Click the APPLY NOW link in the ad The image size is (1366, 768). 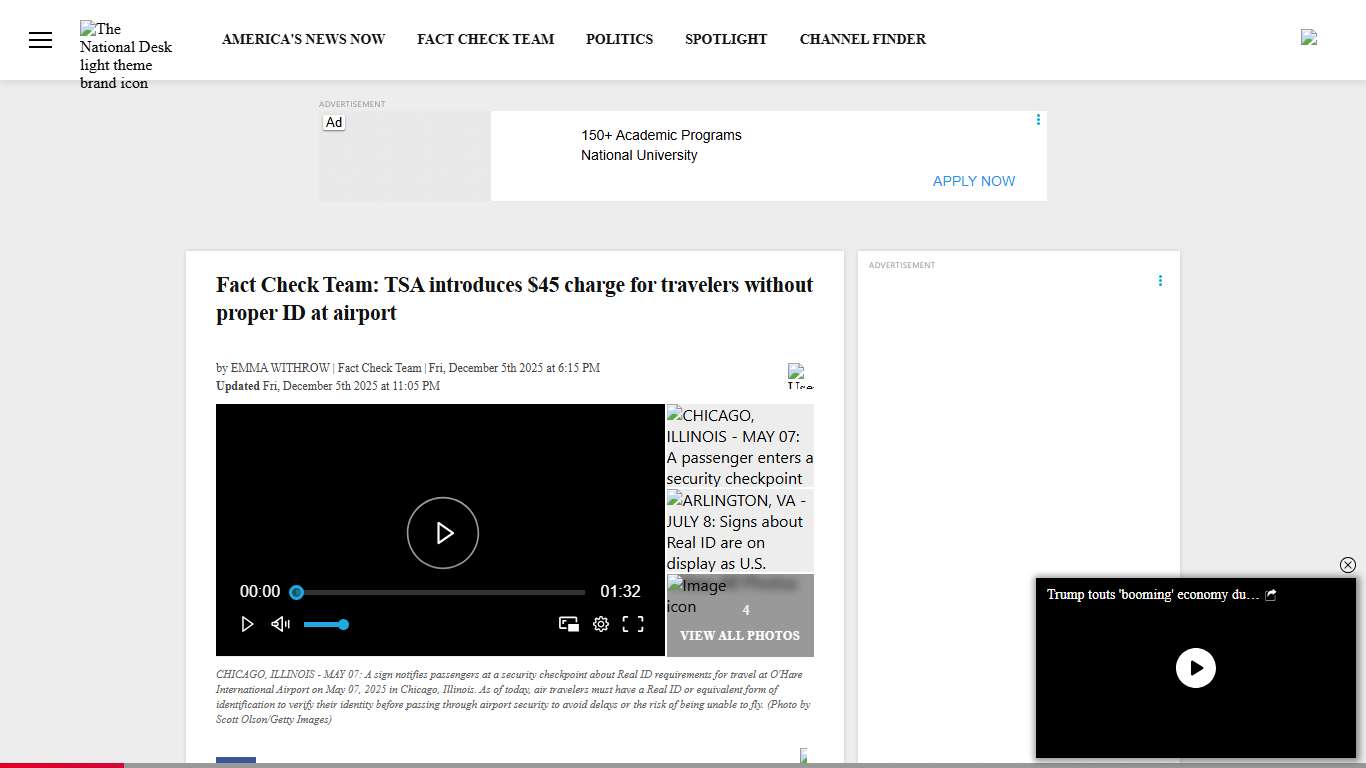pyautogui.click(x=973, y=181)
